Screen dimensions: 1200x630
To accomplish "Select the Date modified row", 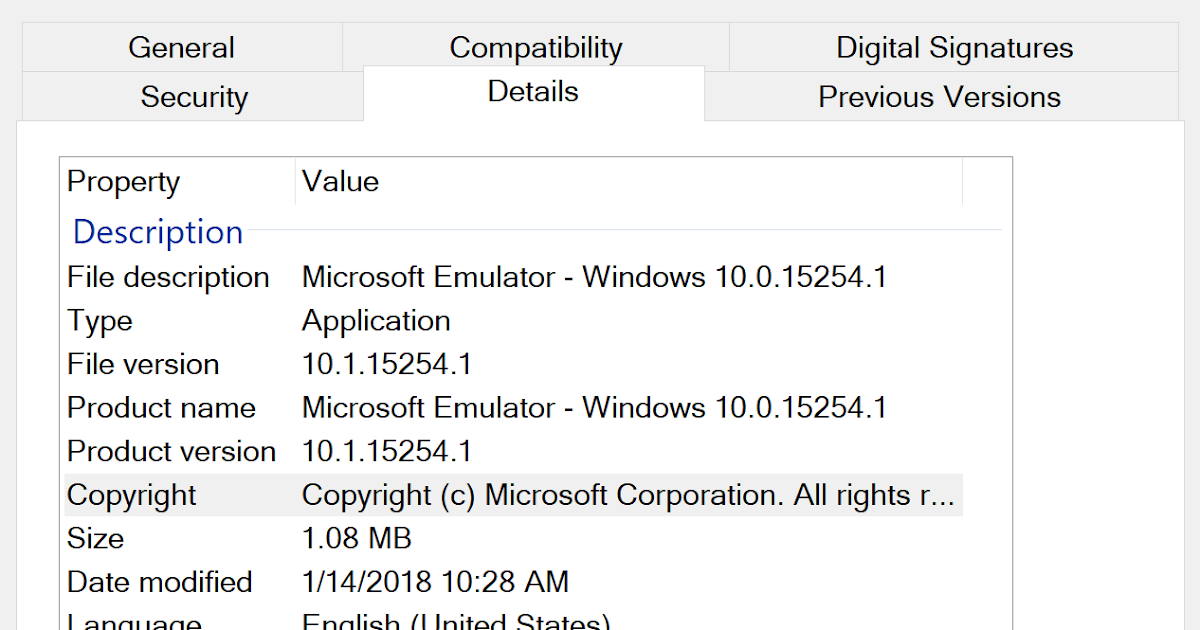I will (x=159, y=582).
